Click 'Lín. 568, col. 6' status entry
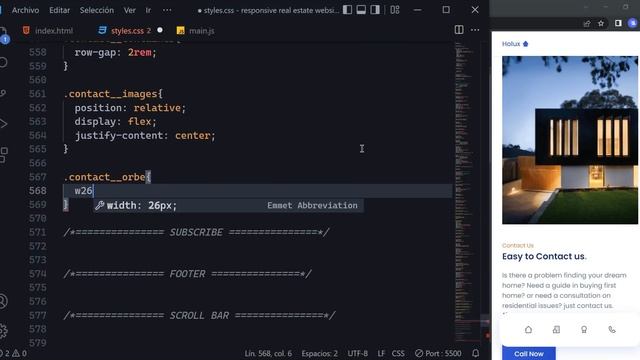Viewport: 640px width, 360px height. 268,353
